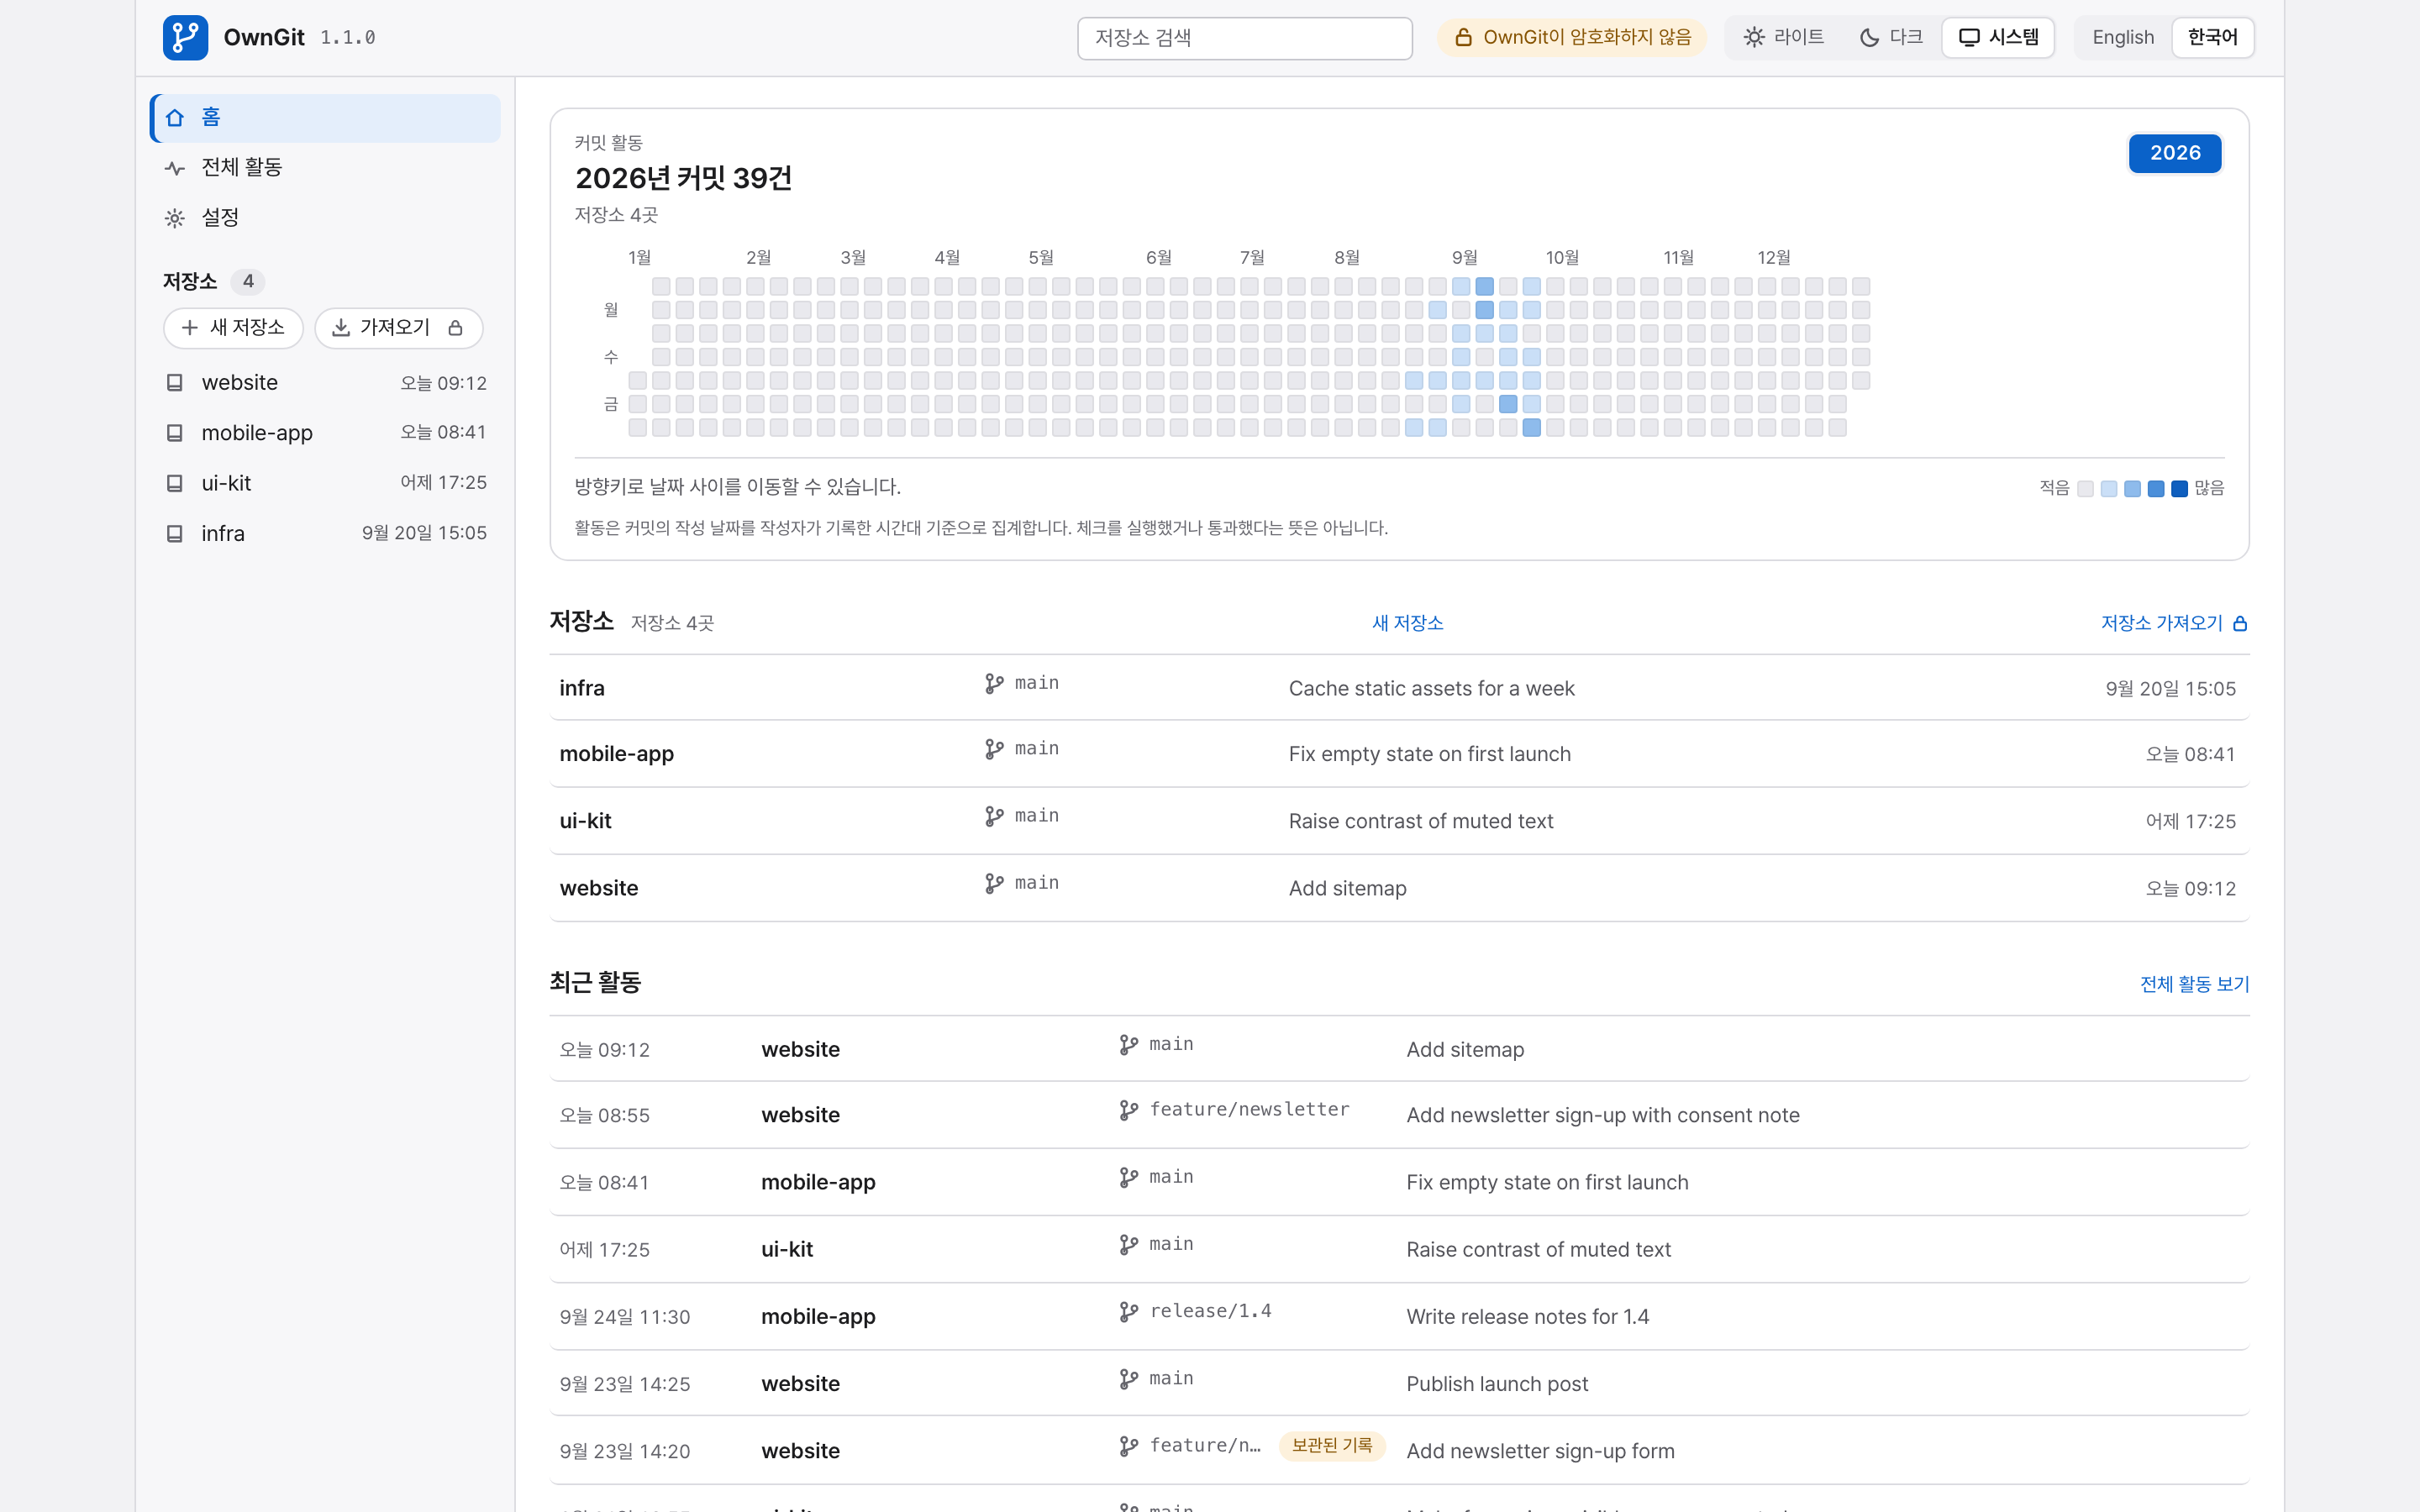Click branch icon in Publish launch post row
The image size is (2420, 1512).
click(1129, 1380)
